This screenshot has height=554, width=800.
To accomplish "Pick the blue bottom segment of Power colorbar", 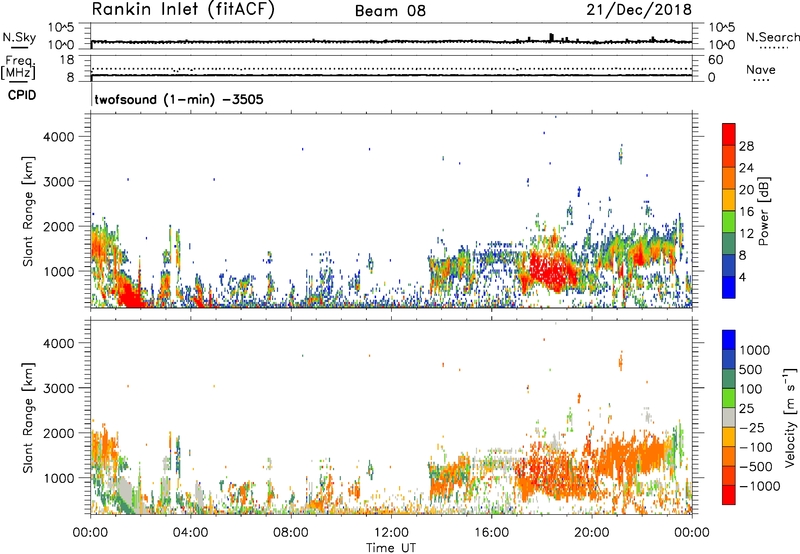I will (729, 288).
